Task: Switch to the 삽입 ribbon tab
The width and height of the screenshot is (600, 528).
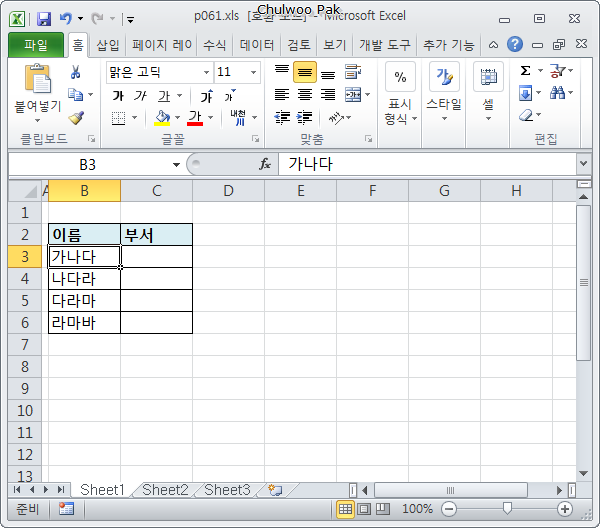Action: point(108,45)
